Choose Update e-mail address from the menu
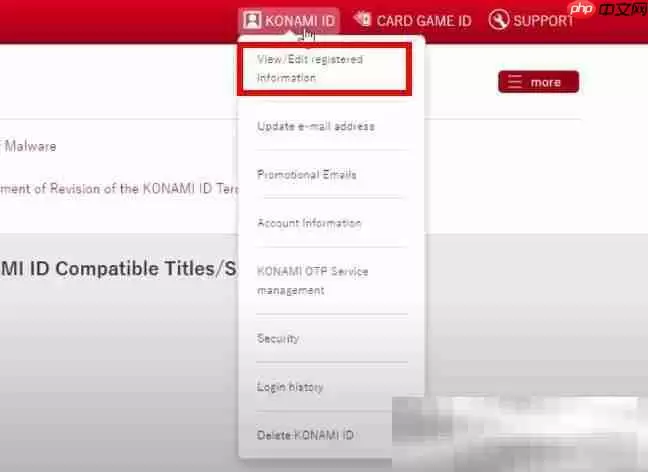The image size is (648, 472). click(315, 127)
